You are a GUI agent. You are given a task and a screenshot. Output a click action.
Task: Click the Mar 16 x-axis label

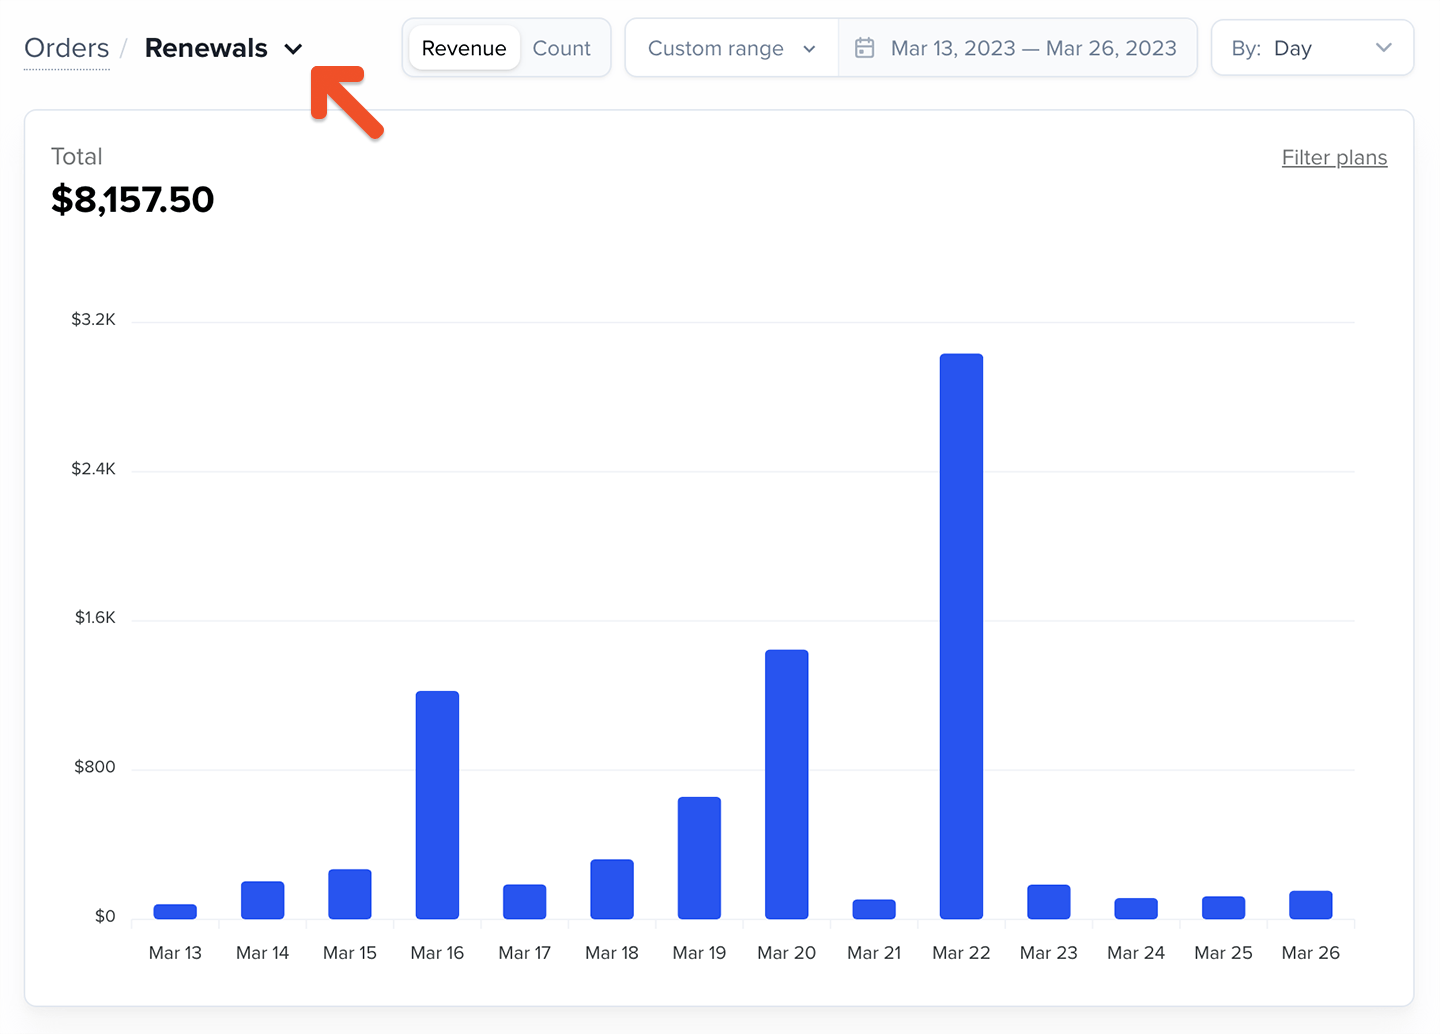437,953
